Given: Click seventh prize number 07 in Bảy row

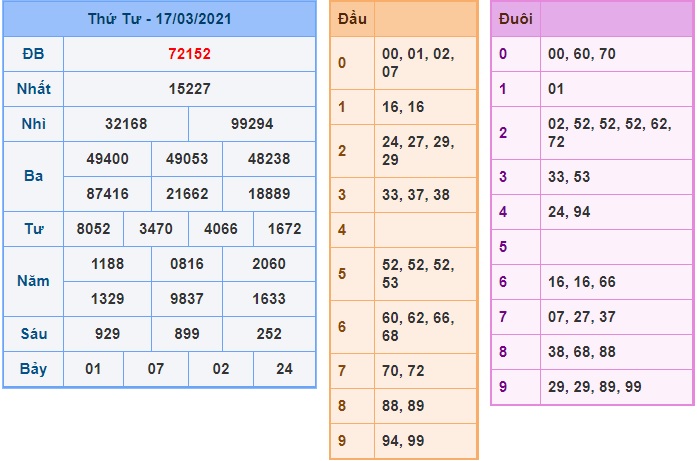Looking at the screenshot, I should [156, 369].
